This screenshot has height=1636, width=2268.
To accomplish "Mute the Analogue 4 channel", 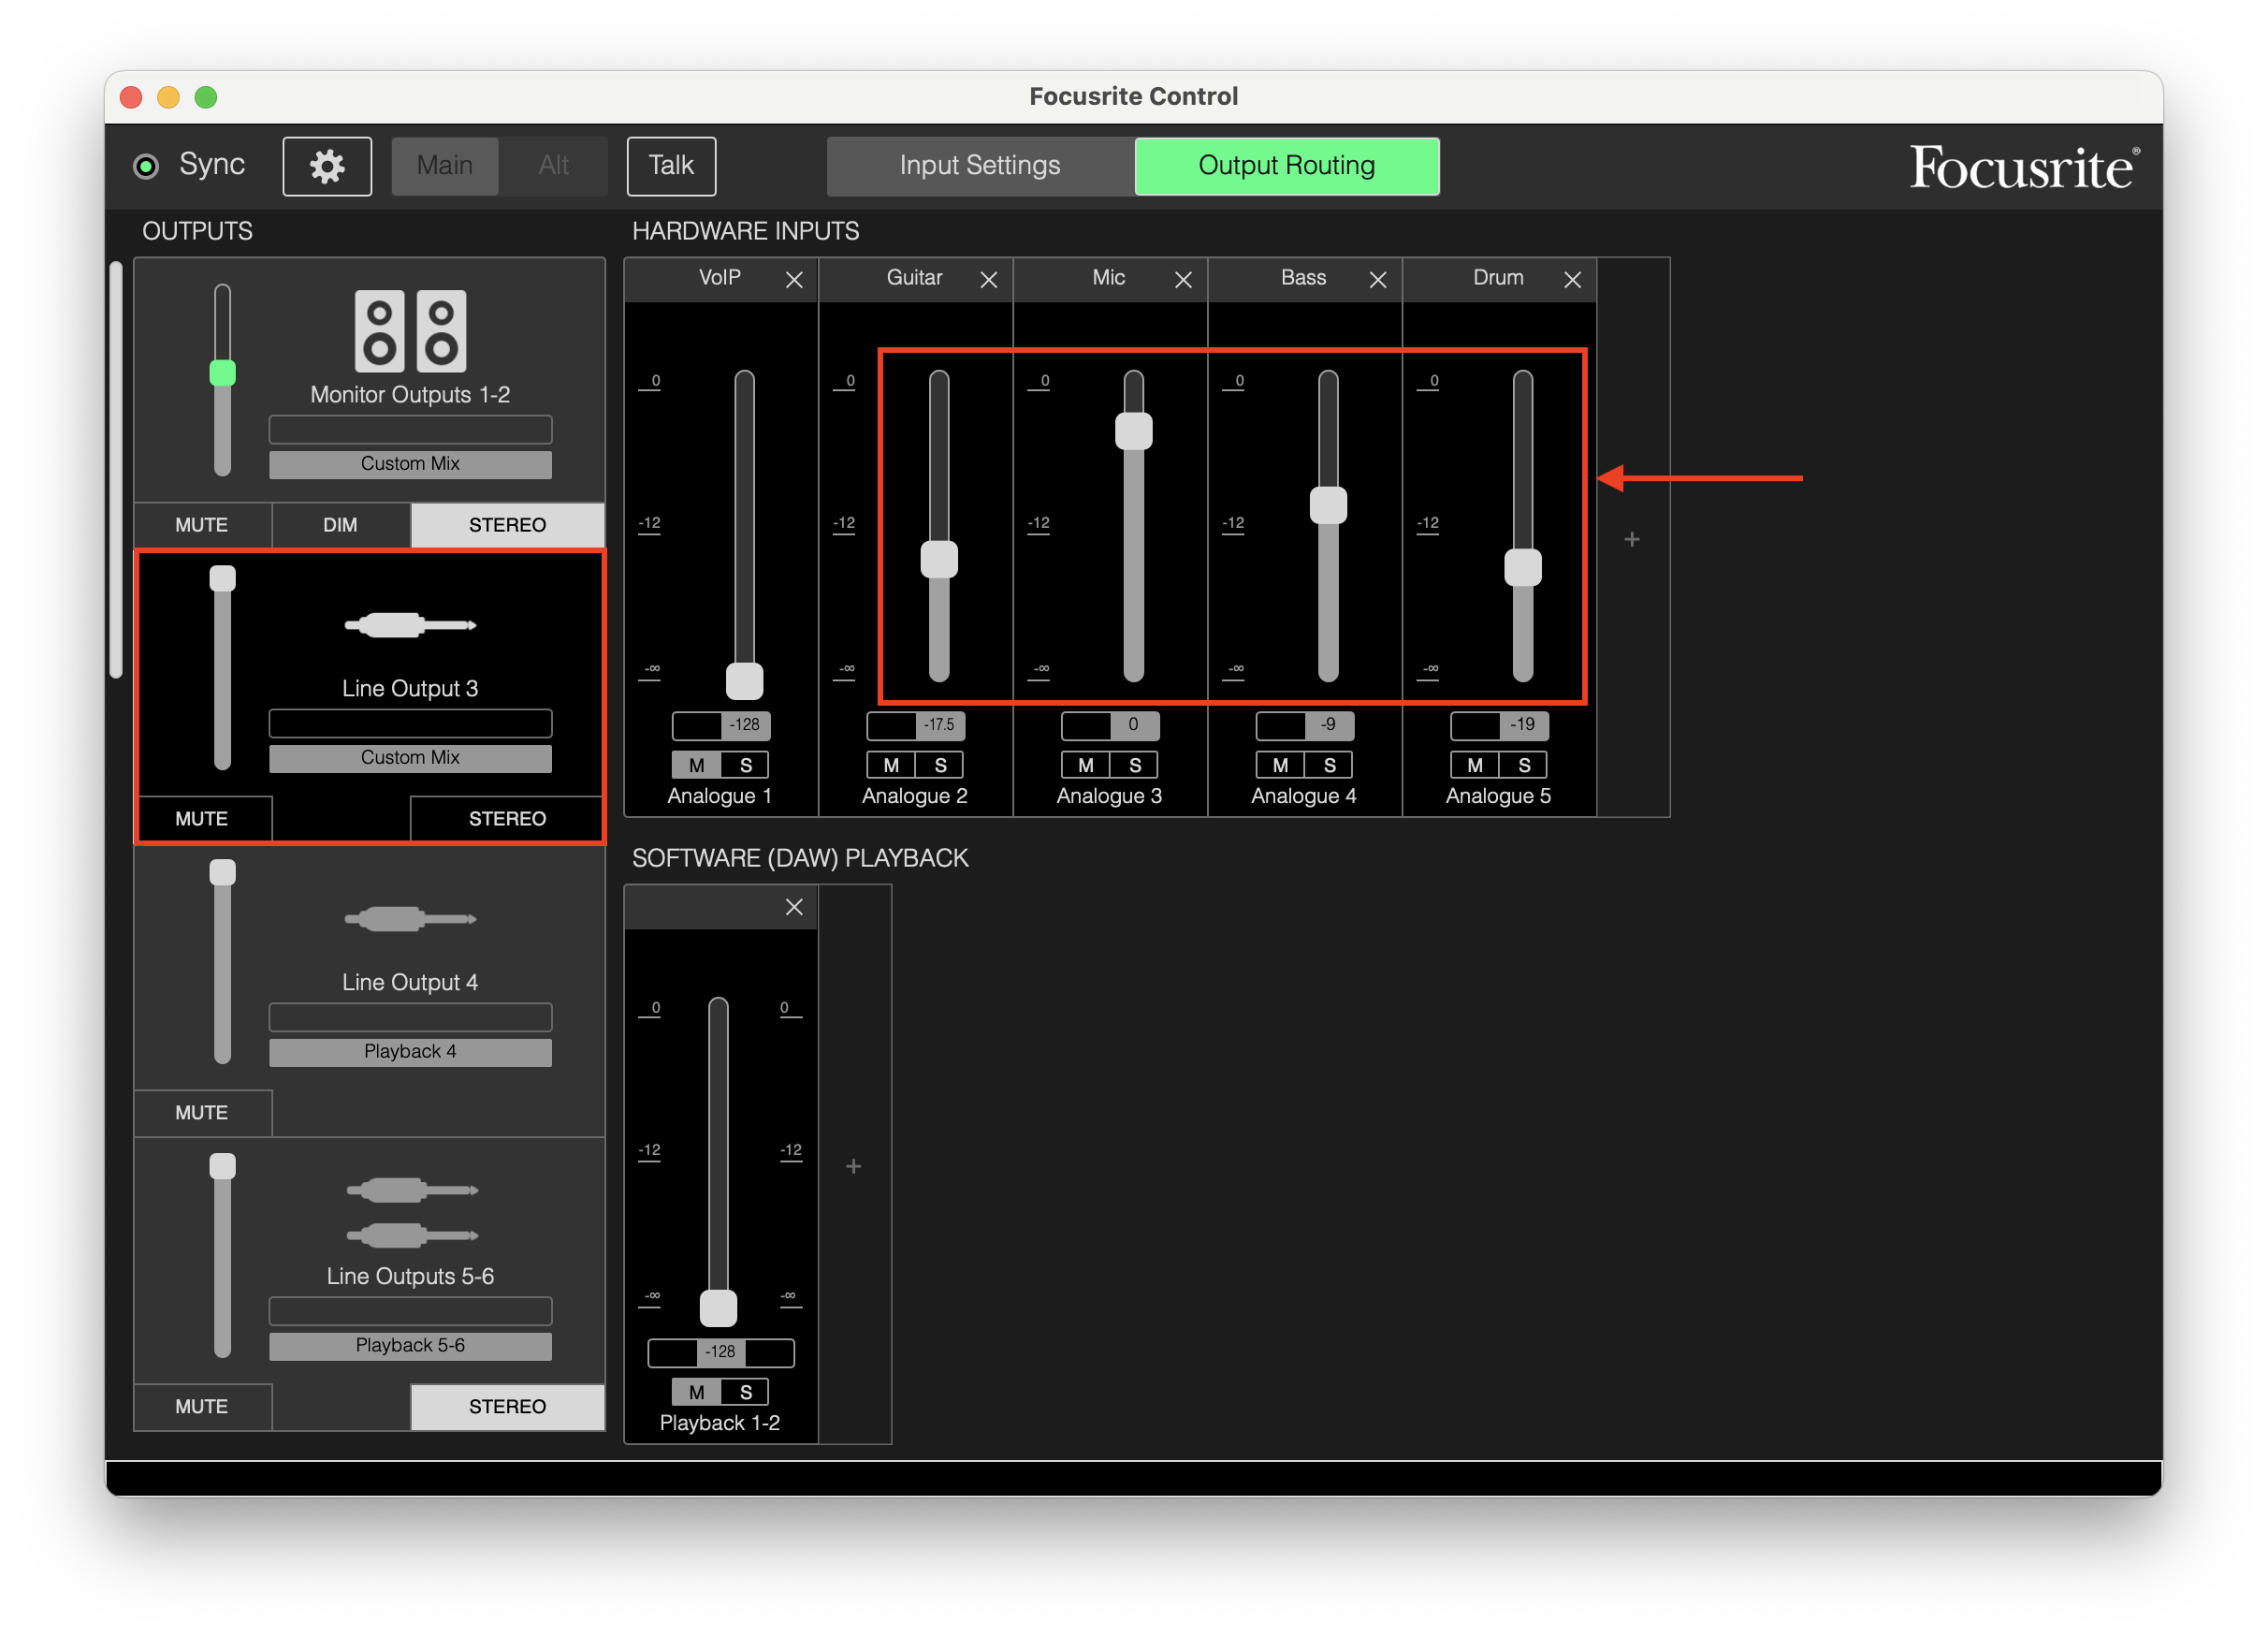I will 1280,766.
